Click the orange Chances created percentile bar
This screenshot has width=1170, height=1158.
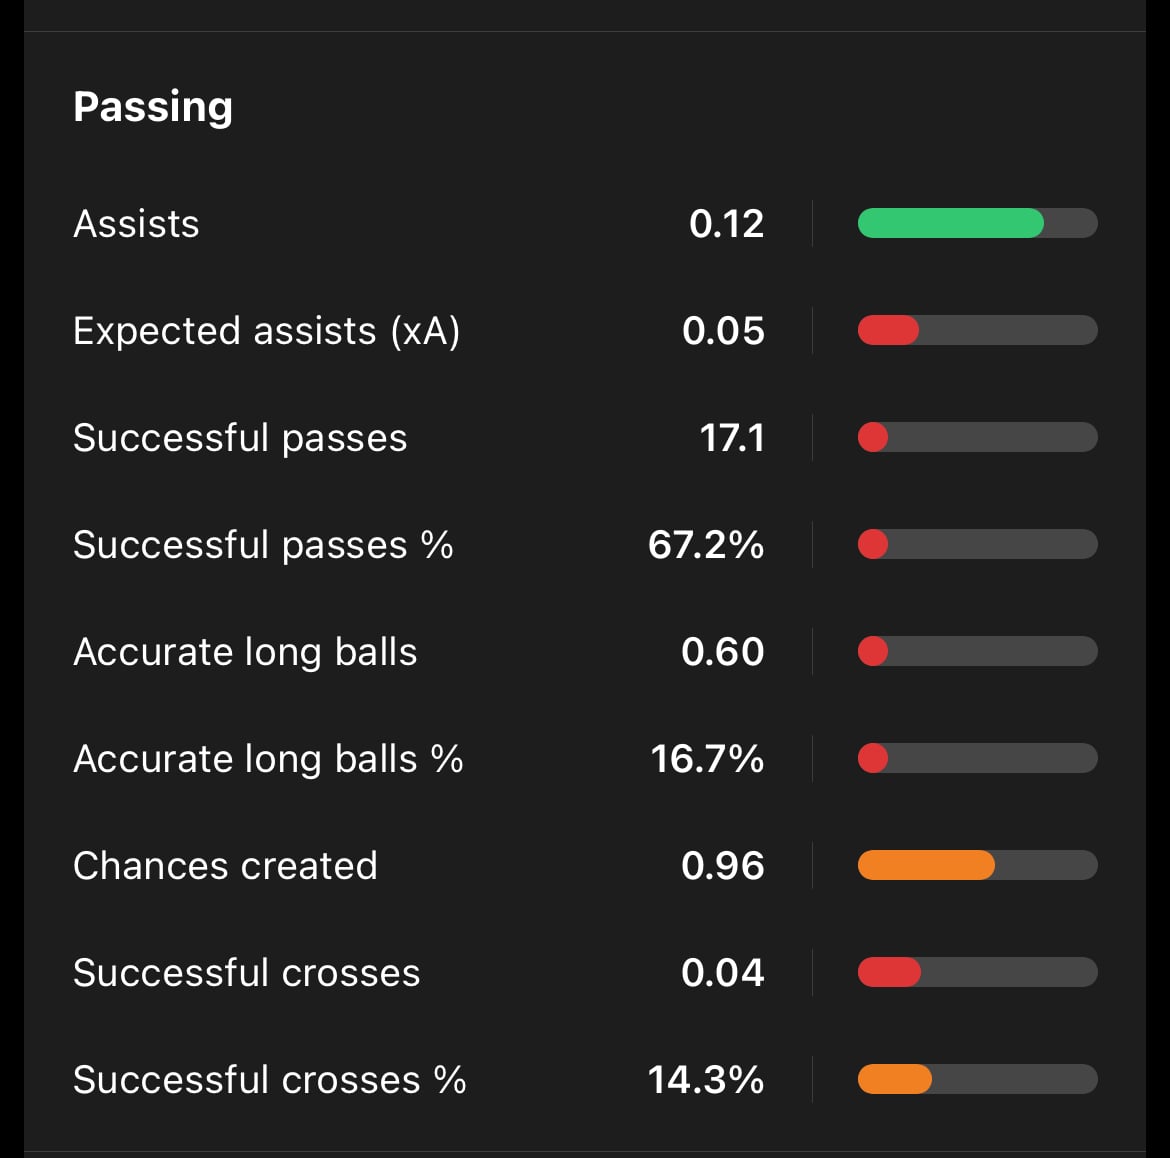click(x=926, y=865)
